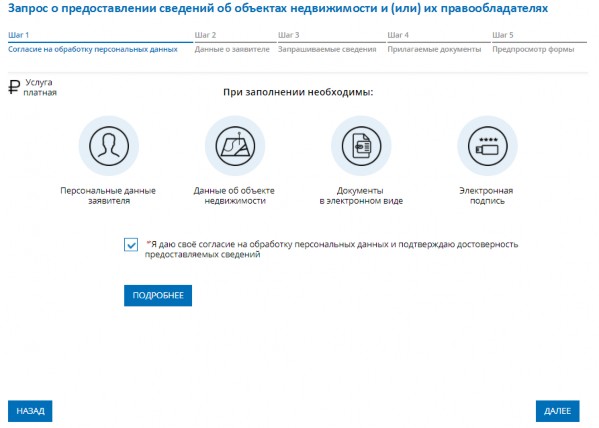Proceed with the ДАЛЕЕ button
The width and height of the screenshot is (599, 428).
click(557, 411)
